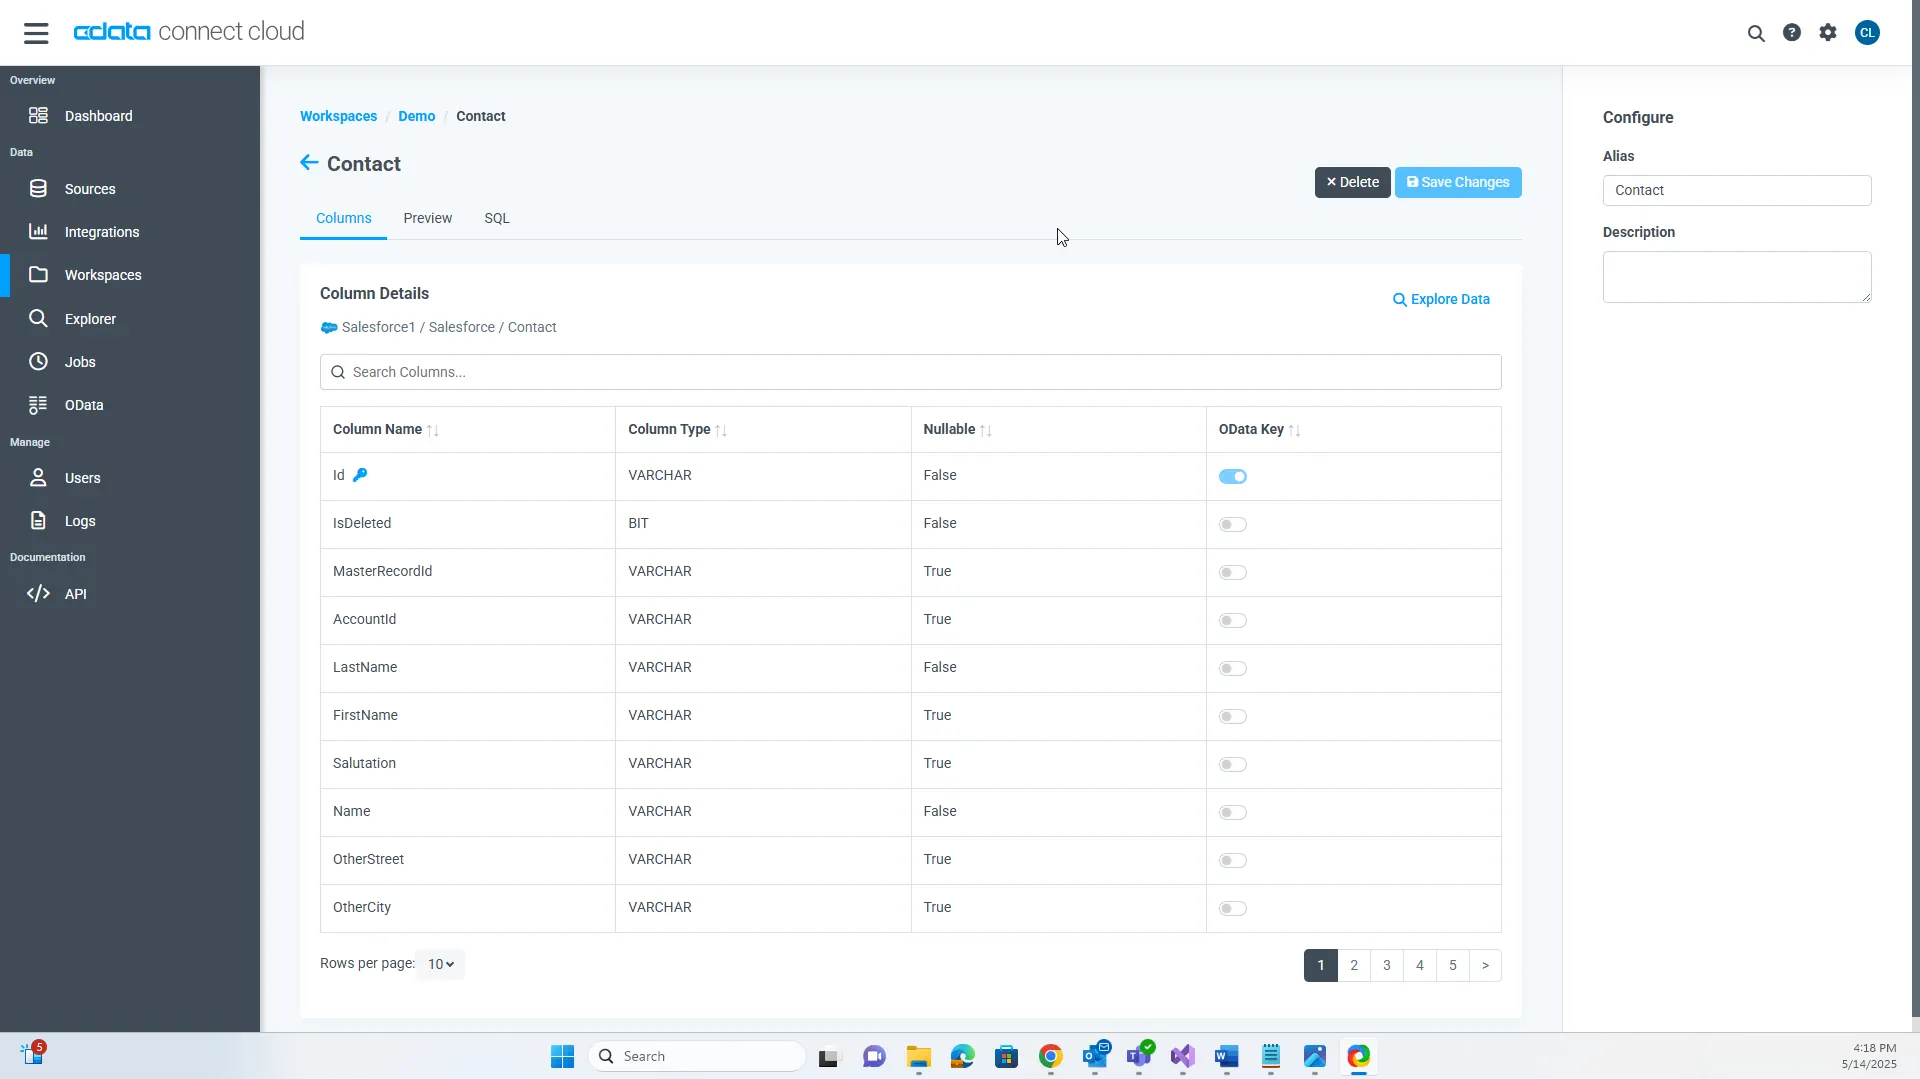The width and height of the screenshot is (1920, 1079).
Task: Switch to the SQL tab
Action: (x=496, y=218)
